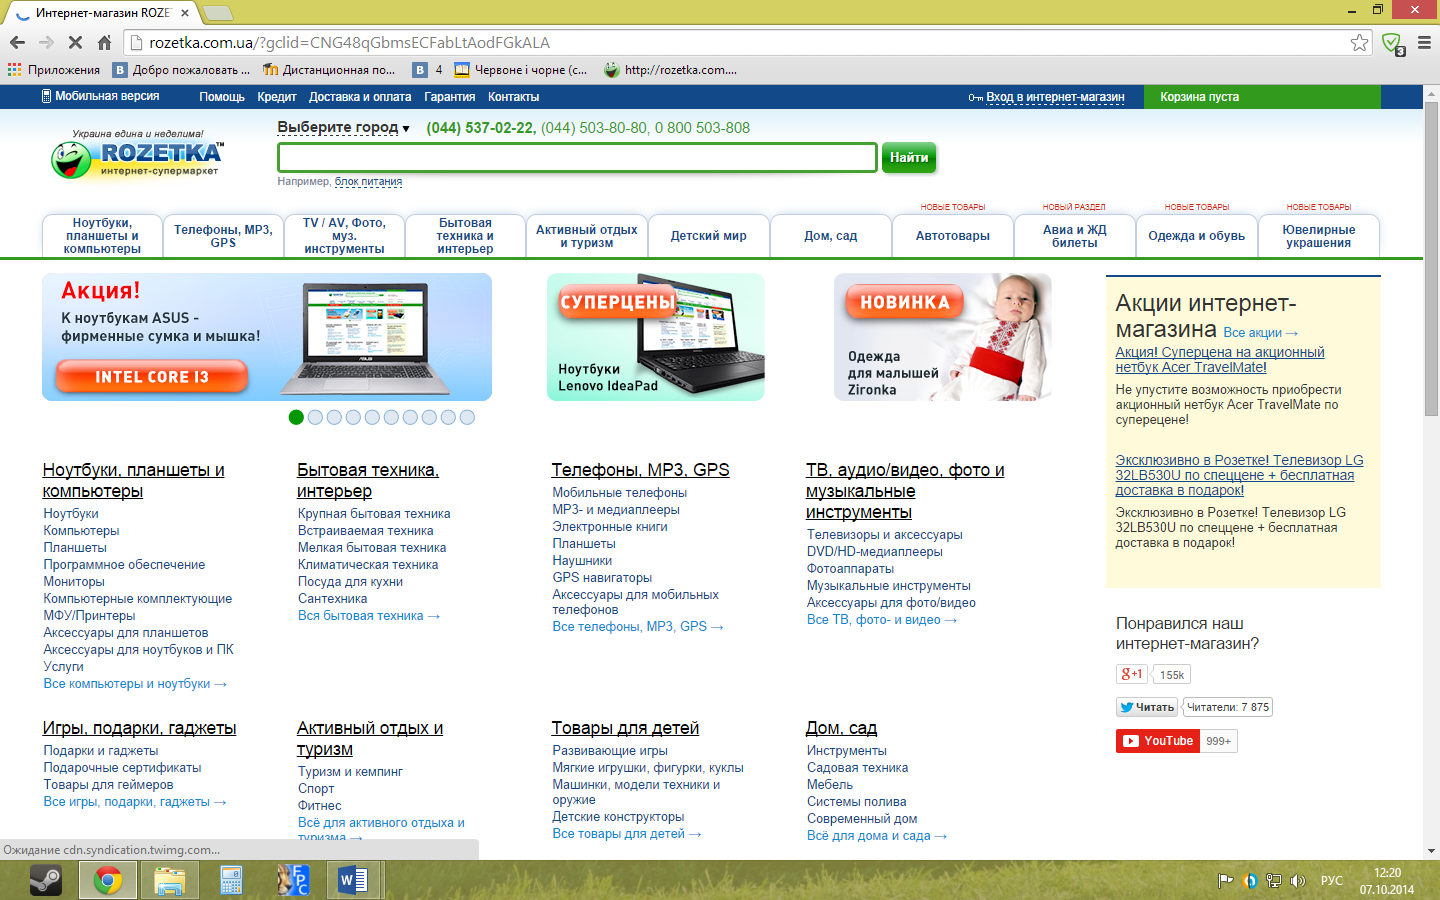Bookmark this page with star icon
The image size is (1440, 900).
coord(1359,42)
